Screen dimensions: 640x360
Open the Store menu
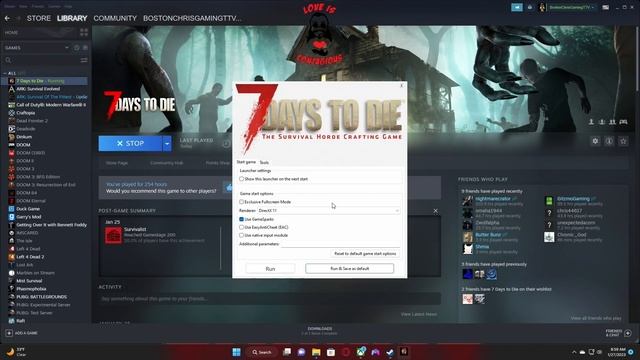coord(39,18)
